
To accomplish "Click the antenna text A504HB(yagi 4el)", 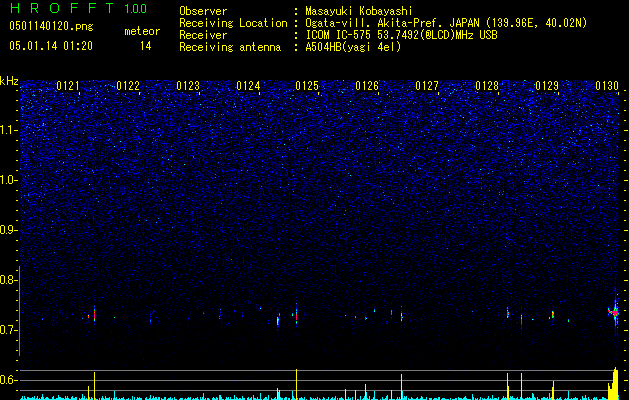I will coord(353,47).
